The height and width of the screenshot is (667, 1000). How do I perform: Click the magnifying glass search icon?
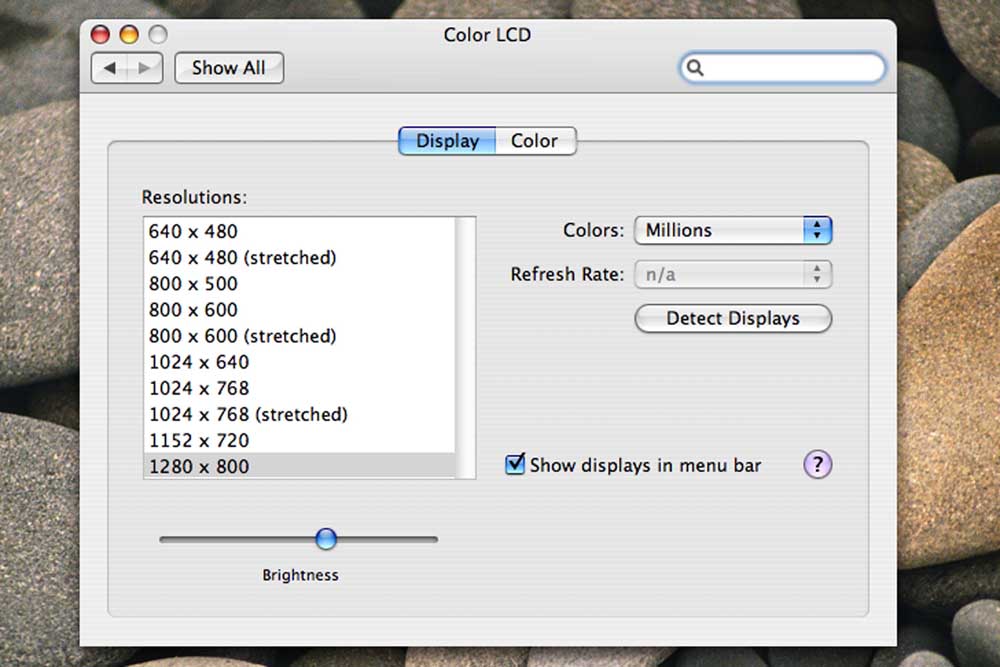696,68
